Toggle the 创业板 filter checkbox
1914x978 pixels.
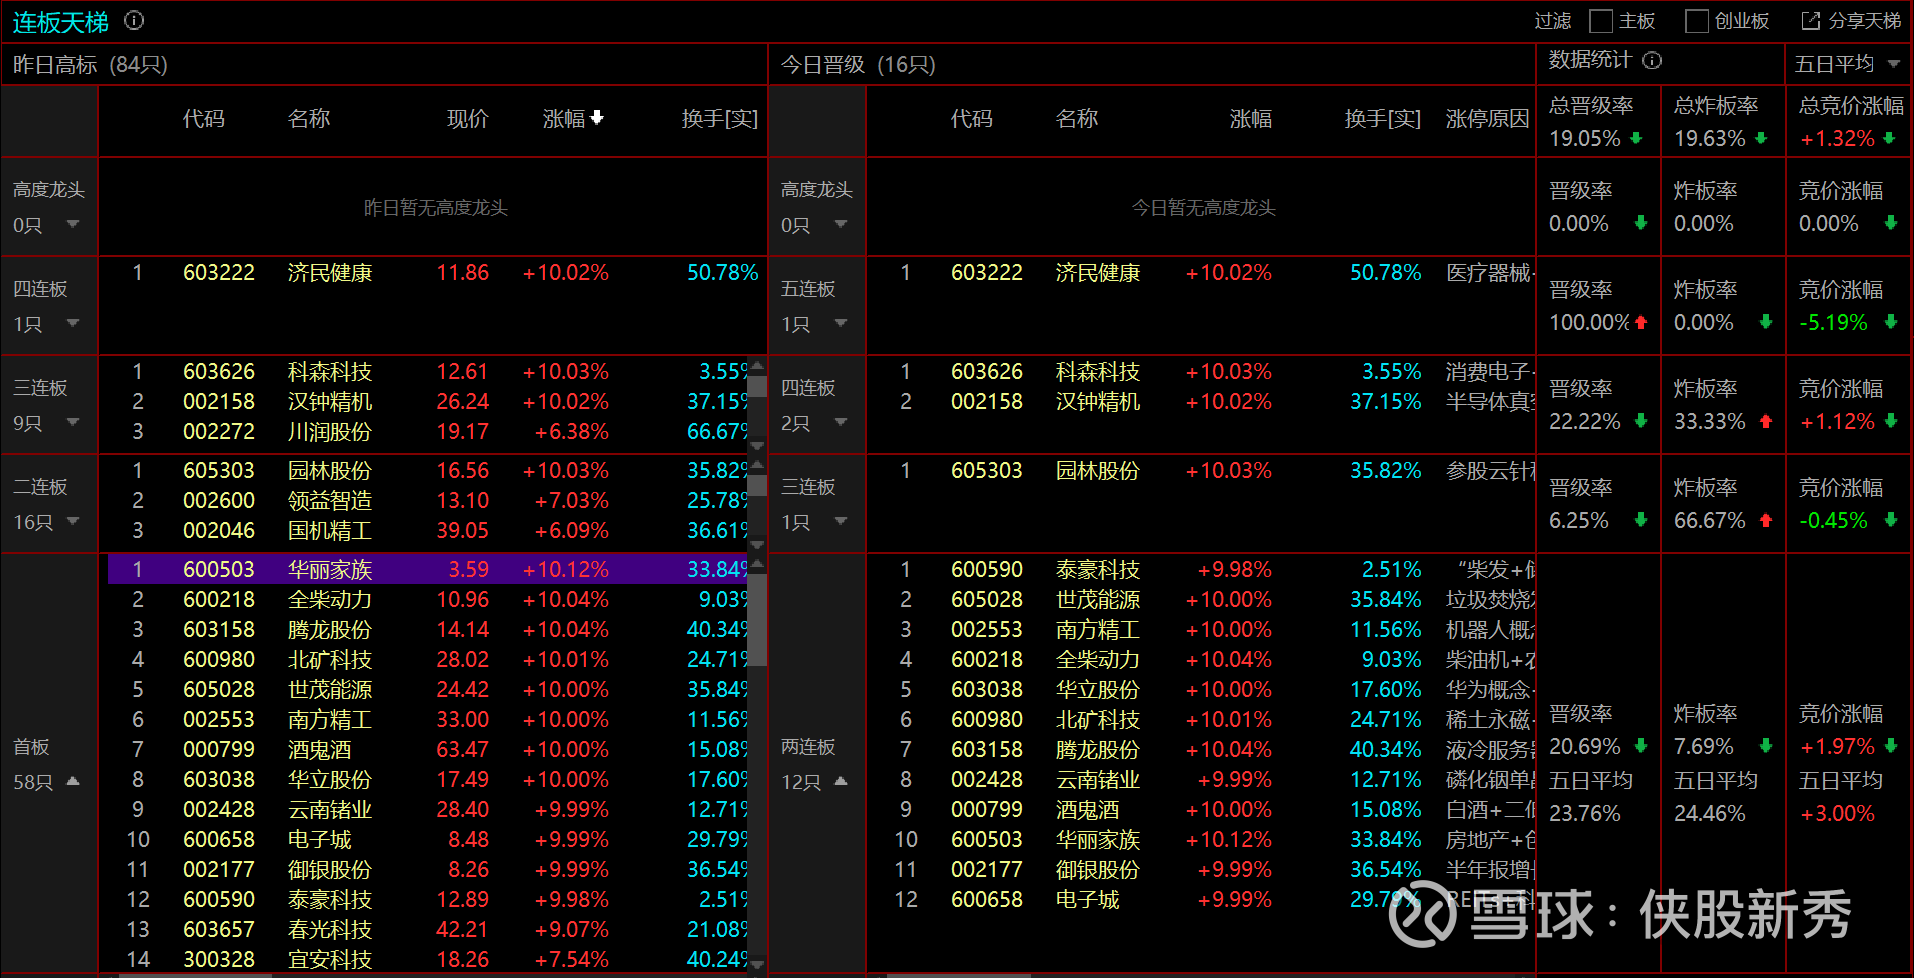(1697, 21)
